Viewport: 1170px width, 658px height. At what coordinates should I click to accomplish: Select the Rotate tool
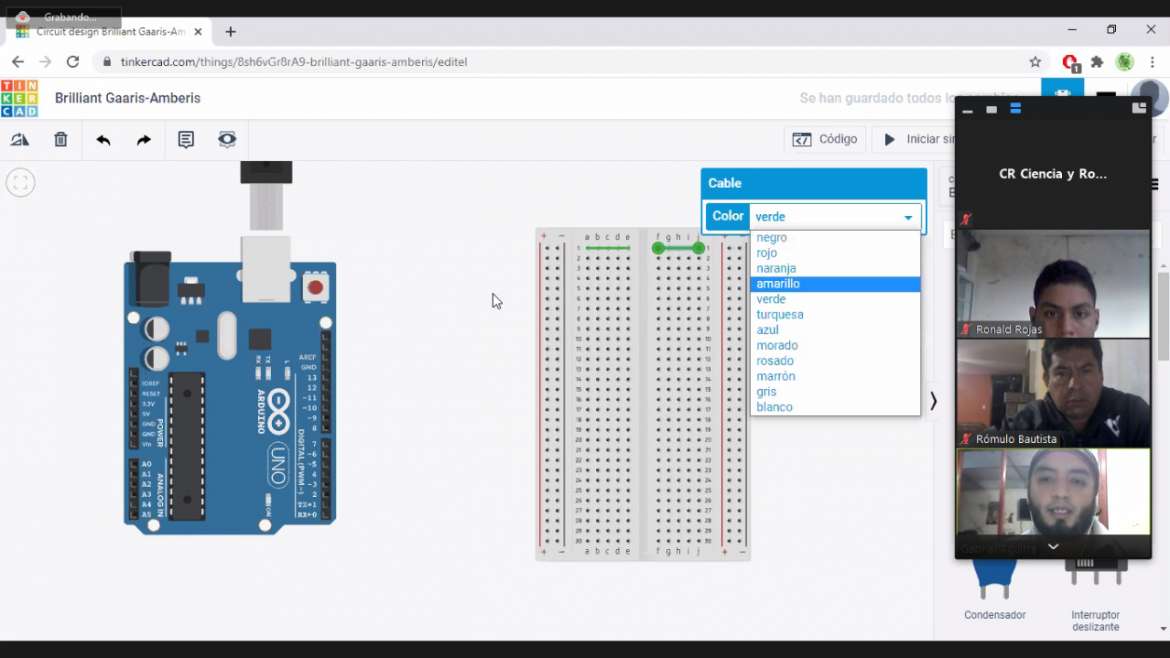20,139
